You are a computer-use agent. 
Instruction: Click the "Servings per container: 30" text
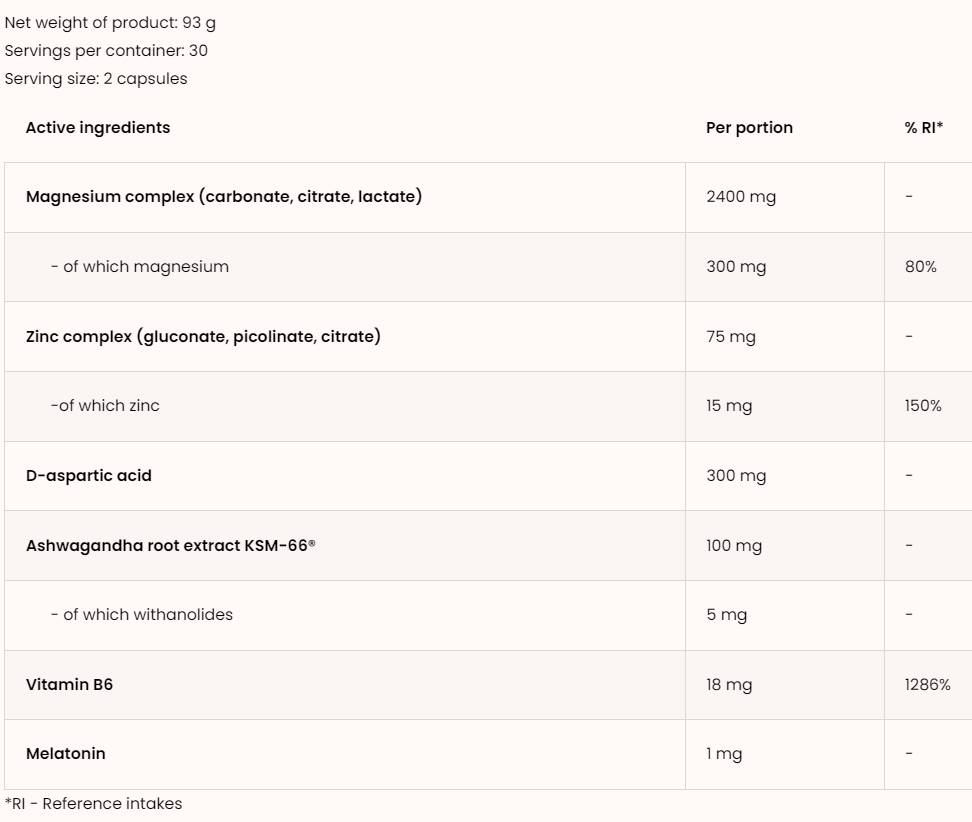click(106, 50)
